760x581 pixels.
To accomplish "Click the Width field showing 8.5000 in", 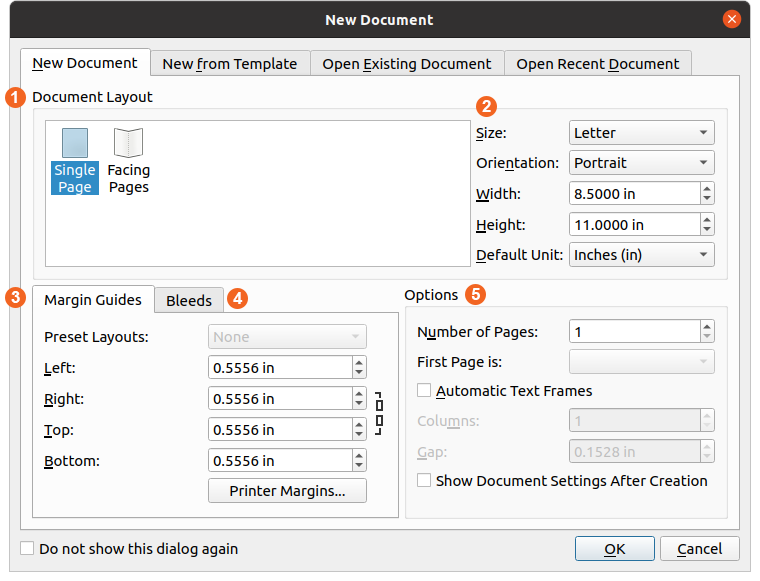I will coord(635,194).
